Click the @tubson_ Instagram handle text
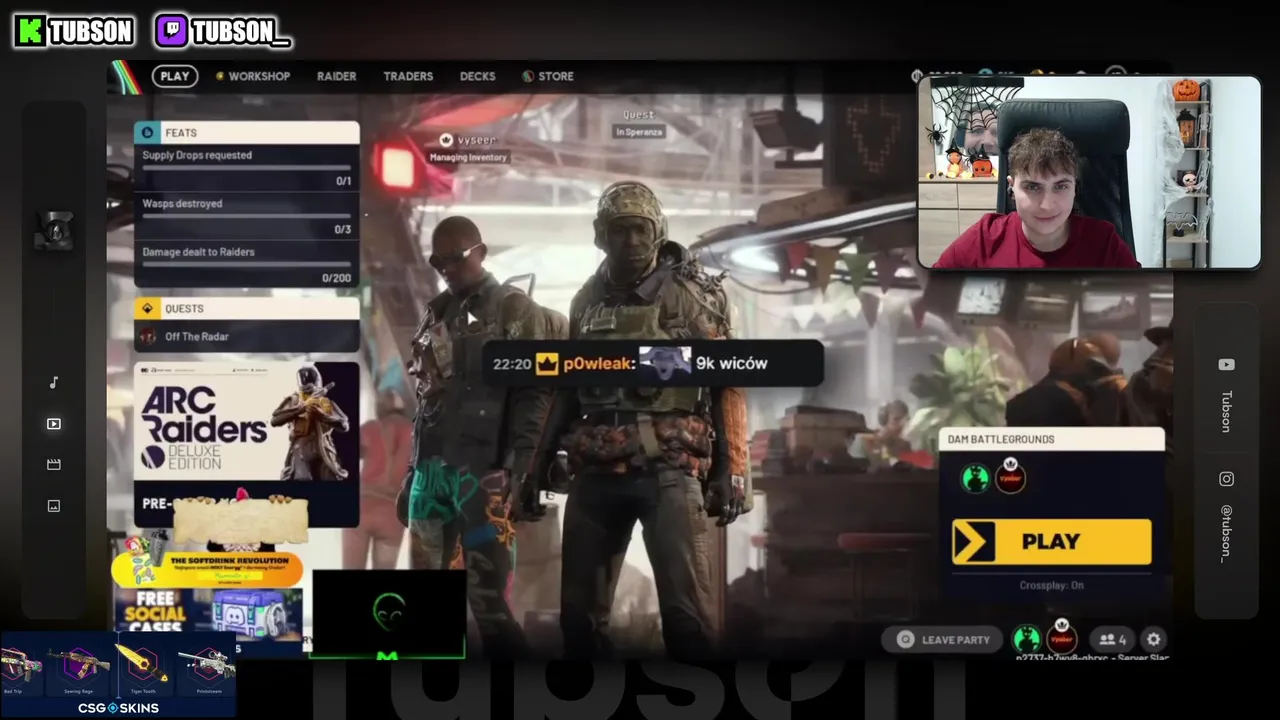 (x=1226, y=533)
